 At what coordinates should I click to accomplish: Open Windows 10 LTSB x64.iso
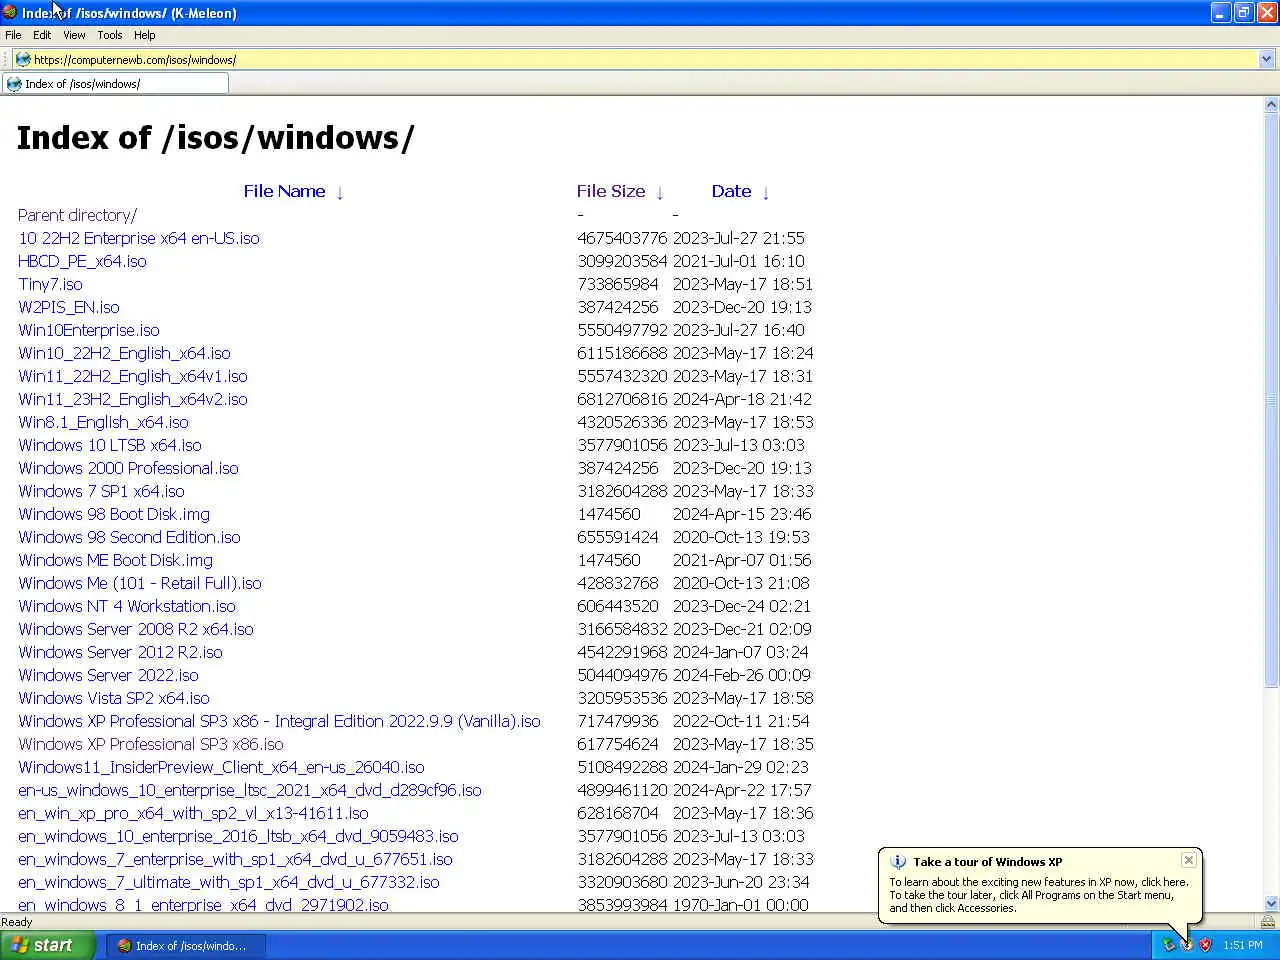110,445
